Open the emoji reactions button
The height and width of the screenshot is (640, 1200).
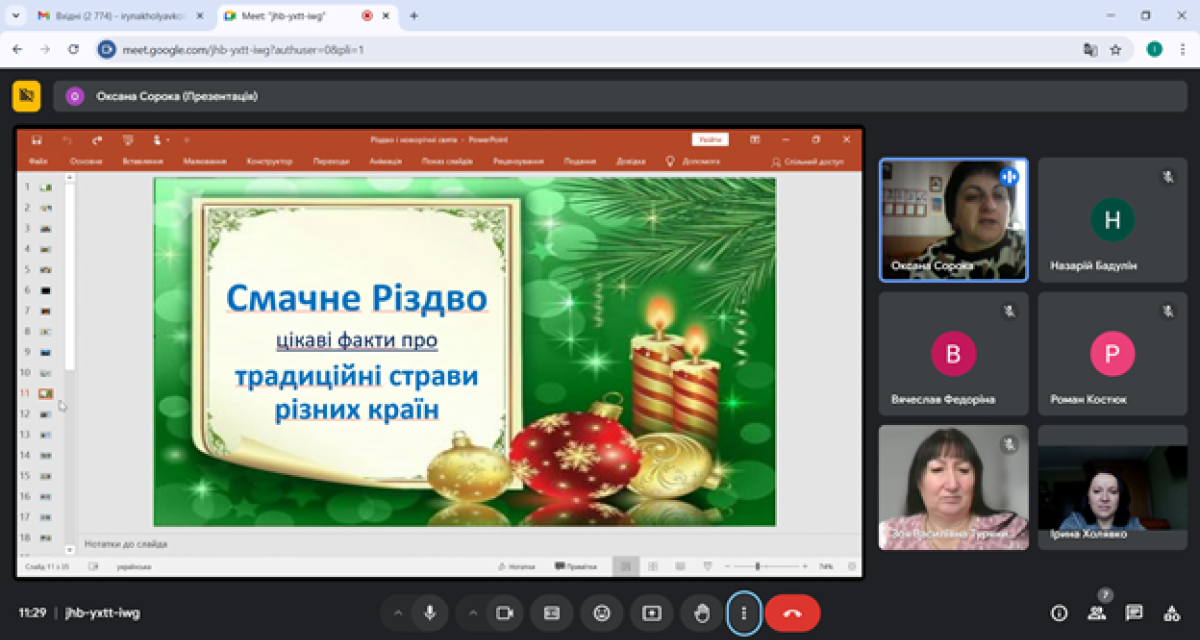click(x=601, y=613)
